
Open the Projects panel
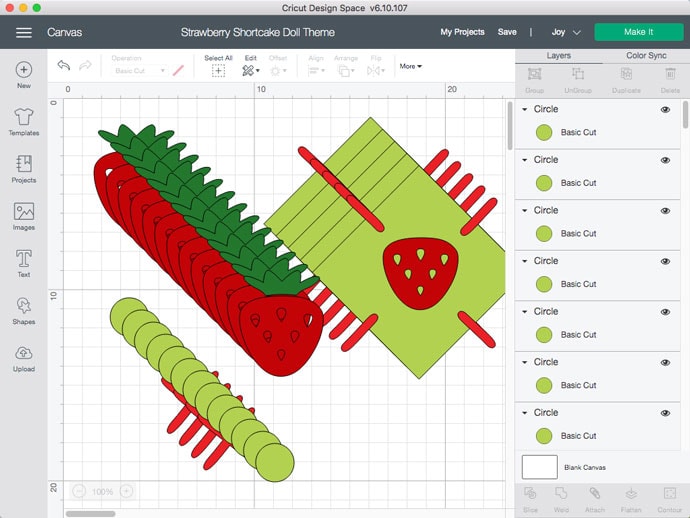click(x=24, y=169)
